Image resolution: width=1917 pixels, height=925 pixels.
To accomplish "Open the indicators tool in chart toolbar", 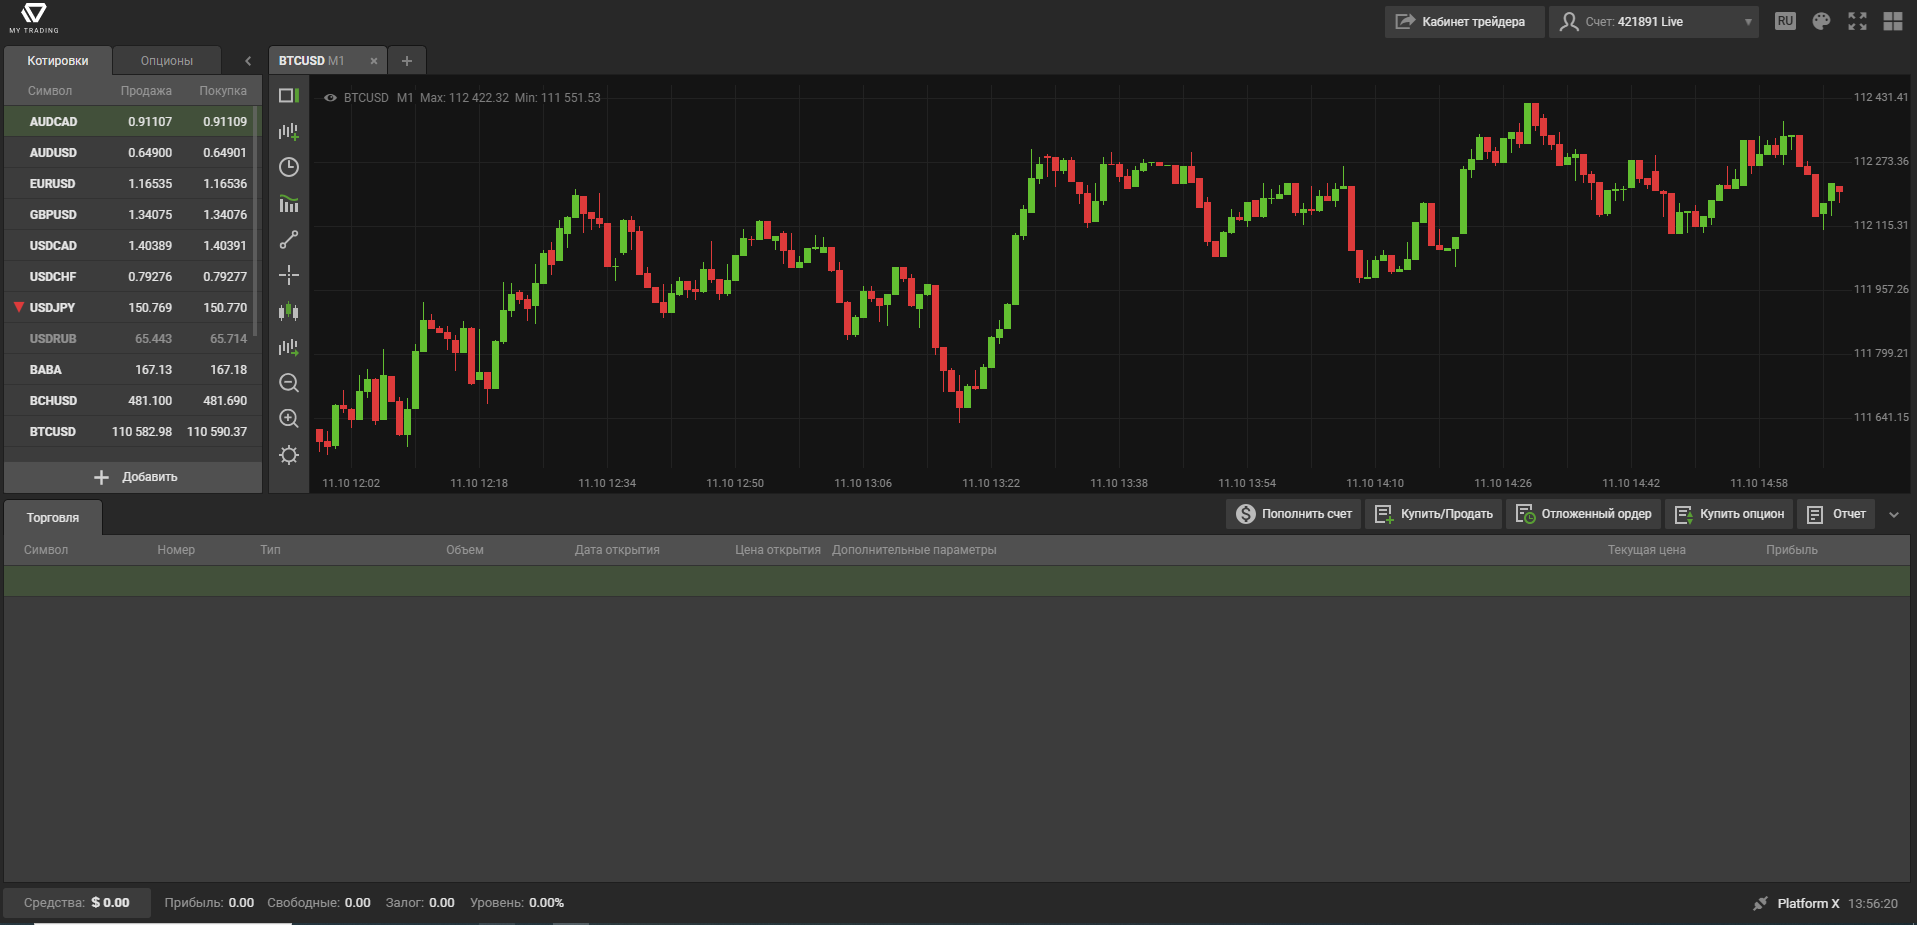I will pyautogui.click(x=289, y=204).
